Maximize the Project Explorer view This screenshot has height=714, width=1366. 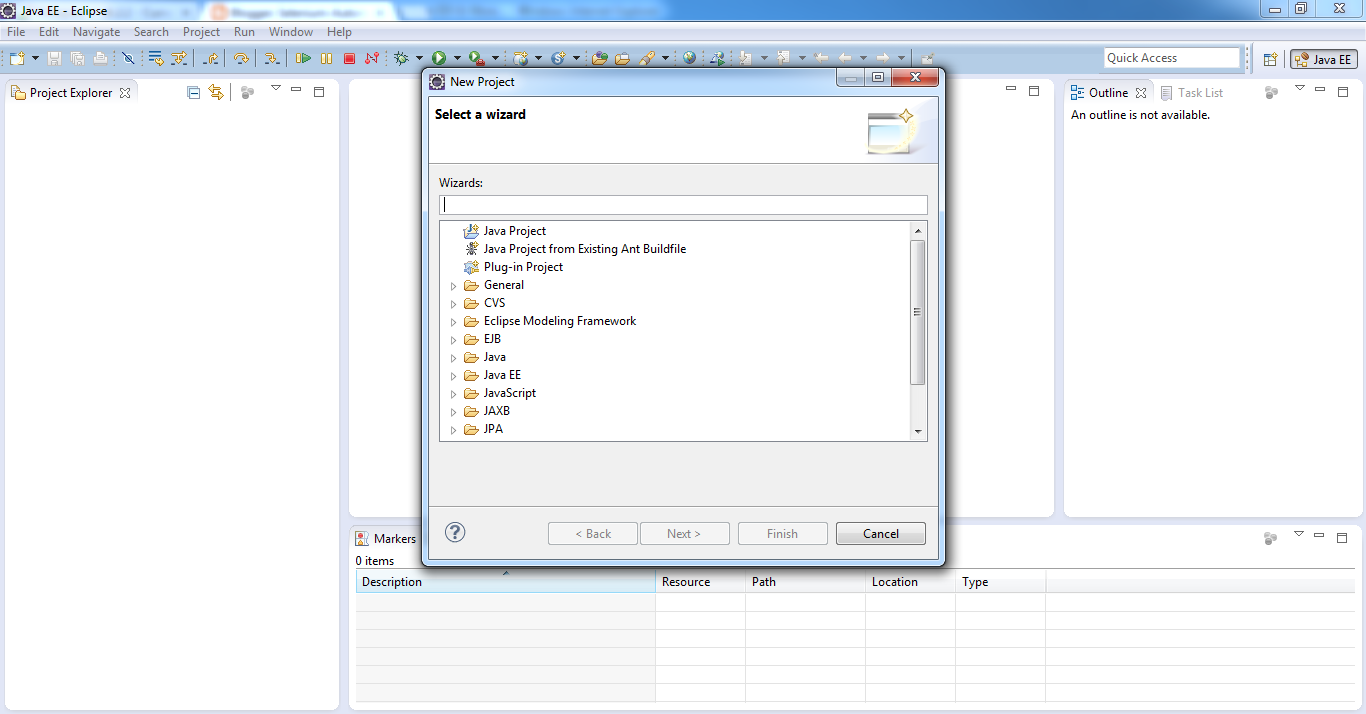(x=319, y=91)
